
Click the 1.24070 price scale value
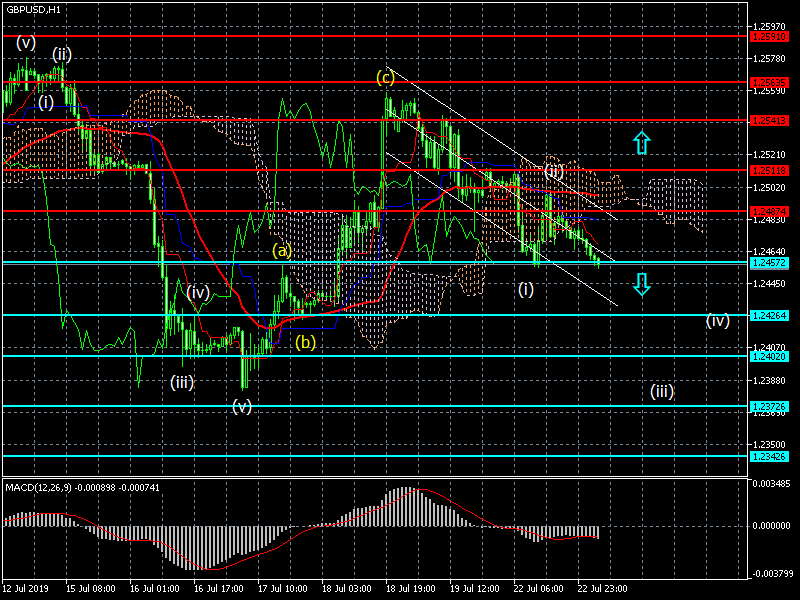(x=769, y=348)
